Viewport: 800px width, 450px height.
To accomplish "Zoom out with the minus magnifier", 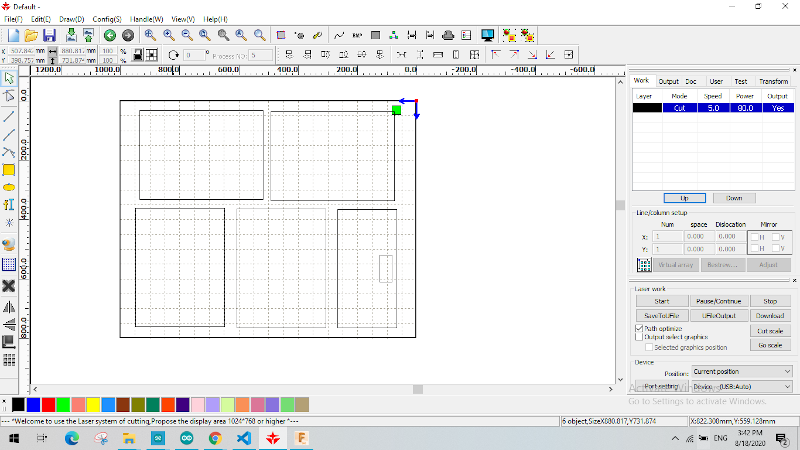I will 187,35.
